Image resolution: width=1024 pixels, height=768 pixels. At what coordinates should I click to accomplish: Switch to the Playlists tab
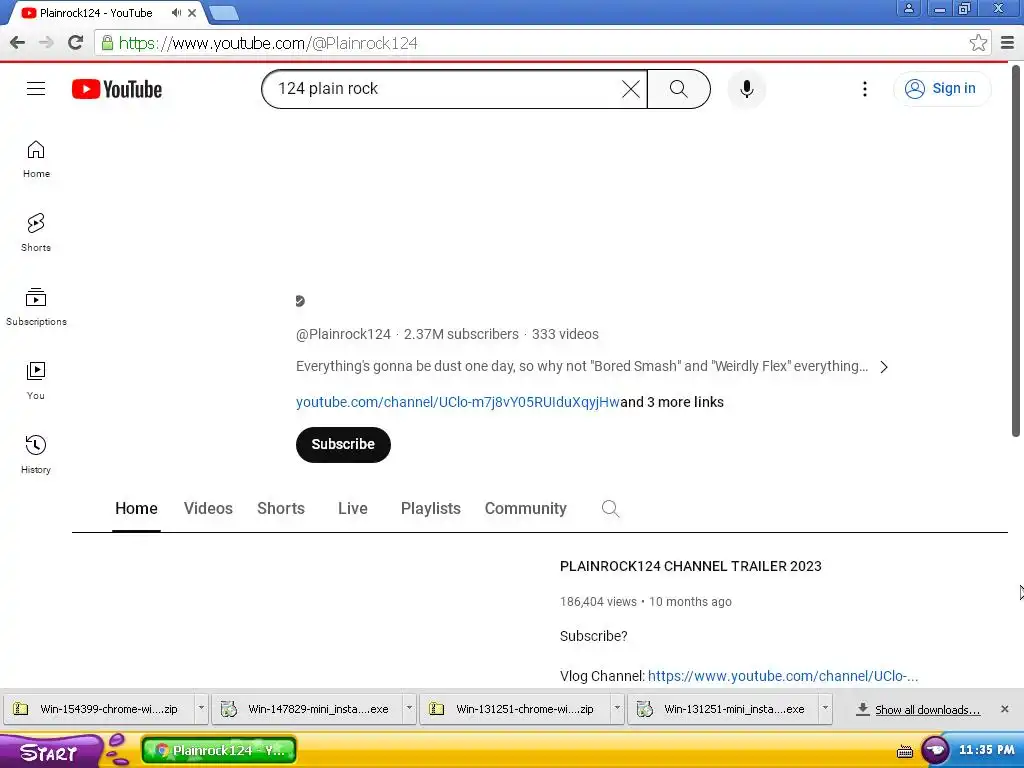pos(430,508)
